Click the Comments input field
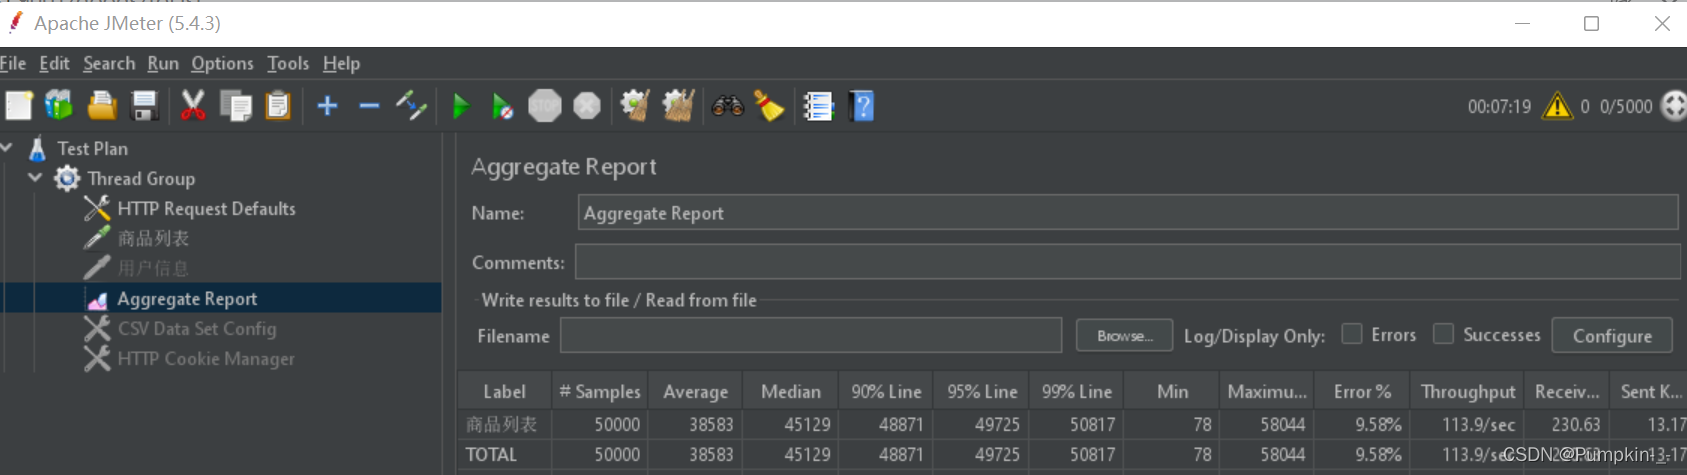 tap(1128, 262)
